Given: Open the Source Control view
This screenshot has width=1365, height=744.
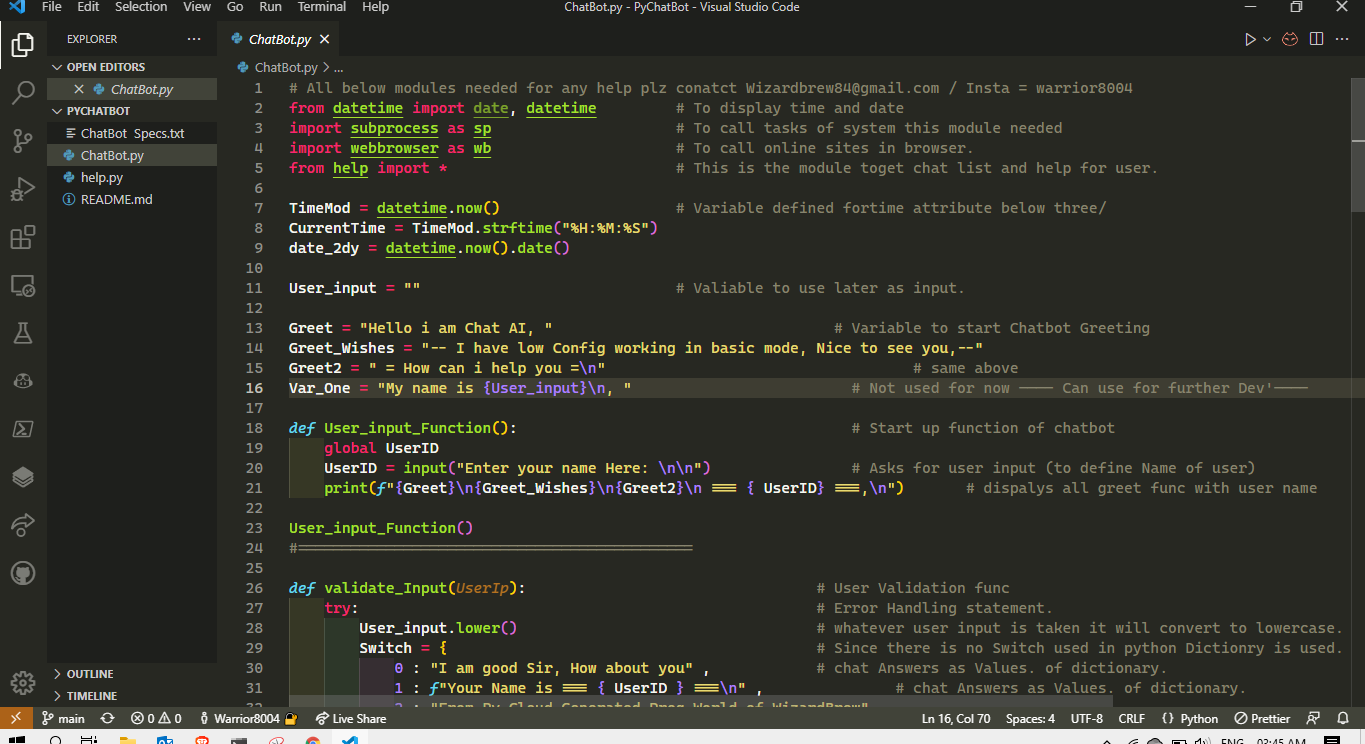Looking at the screenshot, I should pyautogui.click(x=22, y=141).
